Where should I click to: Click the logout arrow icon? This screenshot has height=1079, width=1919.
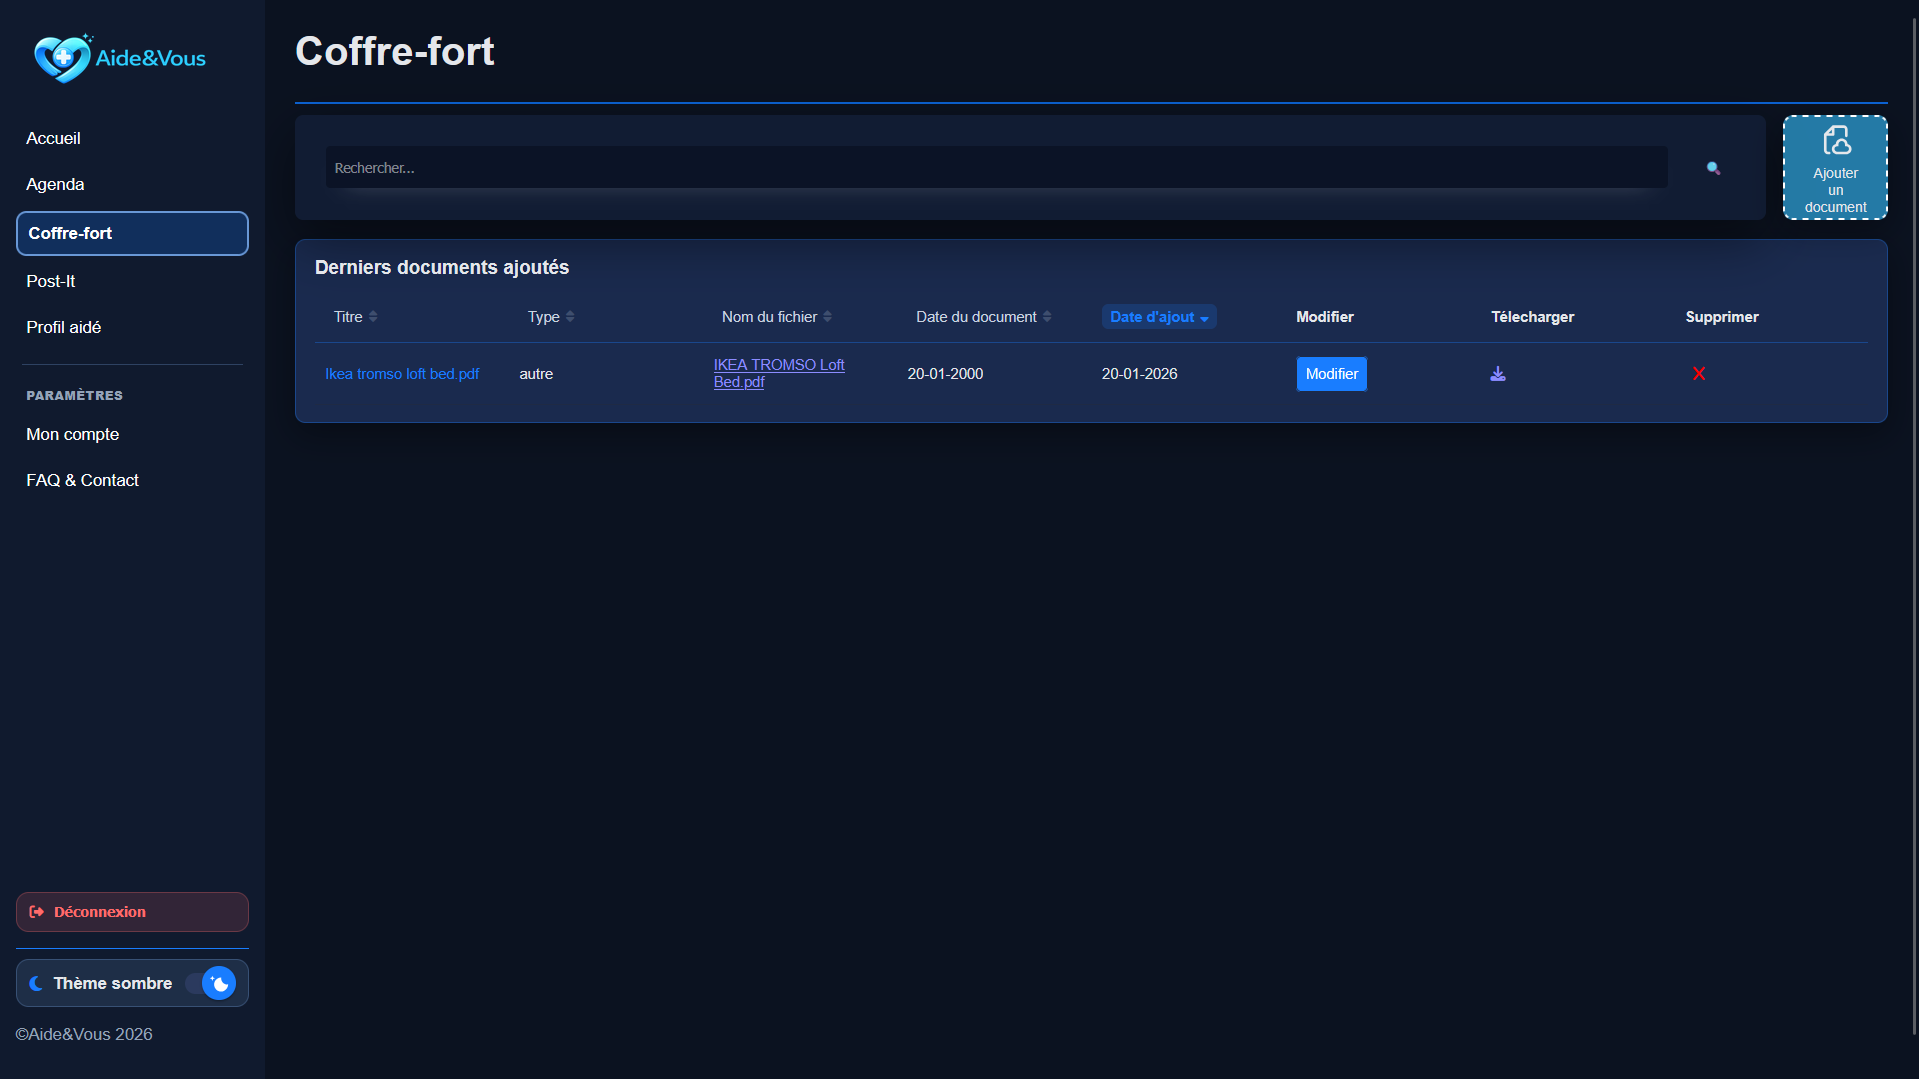click(37, 912)
